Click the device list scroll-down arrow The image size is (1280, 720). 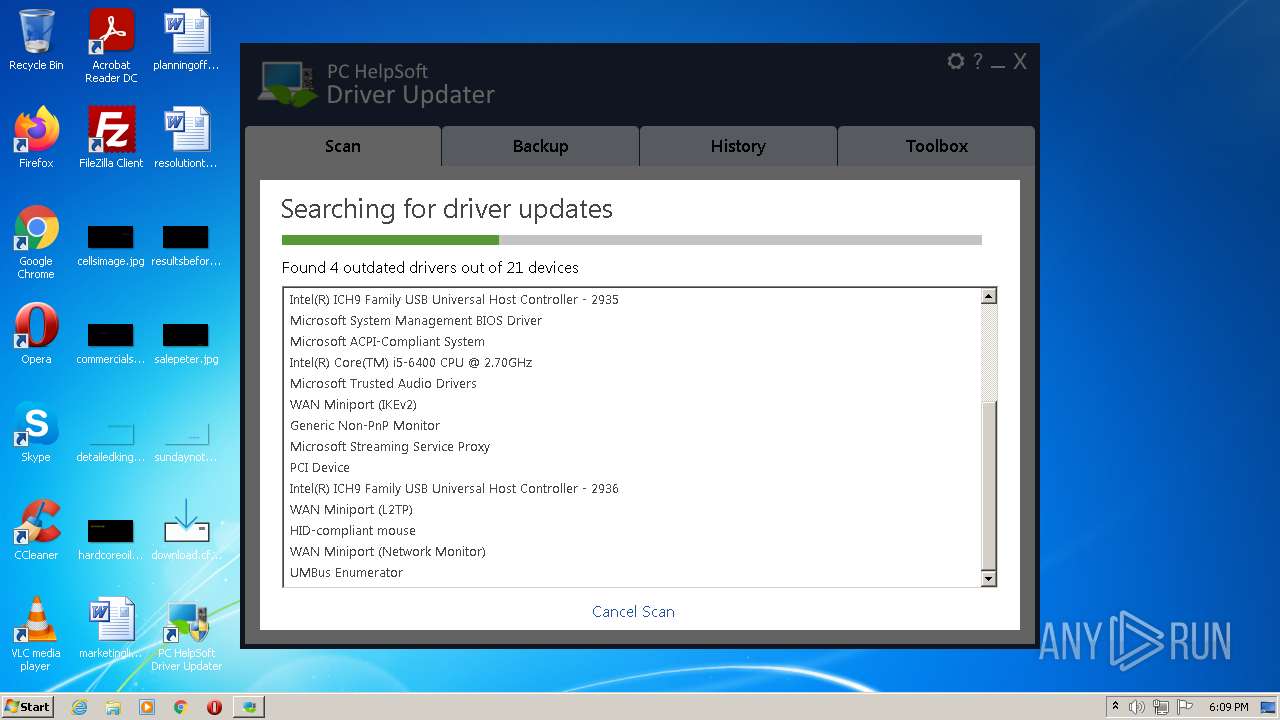[x=988, y=578]
